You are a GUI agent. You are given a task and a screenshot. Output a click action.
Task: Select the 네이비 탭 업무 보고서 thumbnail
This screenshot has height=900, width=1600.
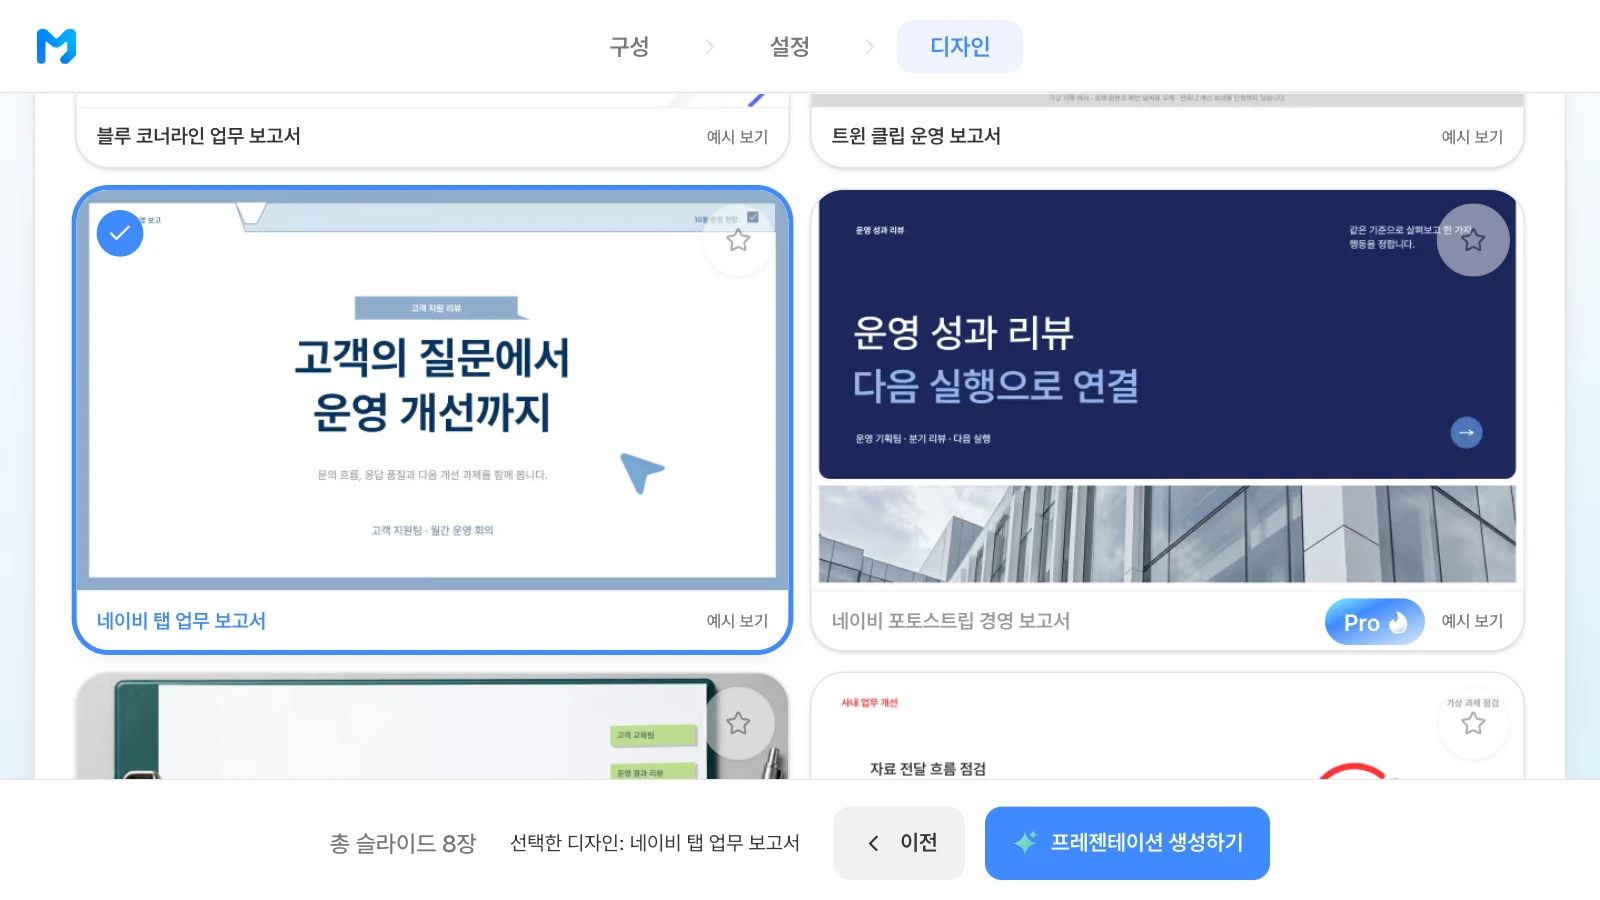pyautogui.click(x=432, y=390)
